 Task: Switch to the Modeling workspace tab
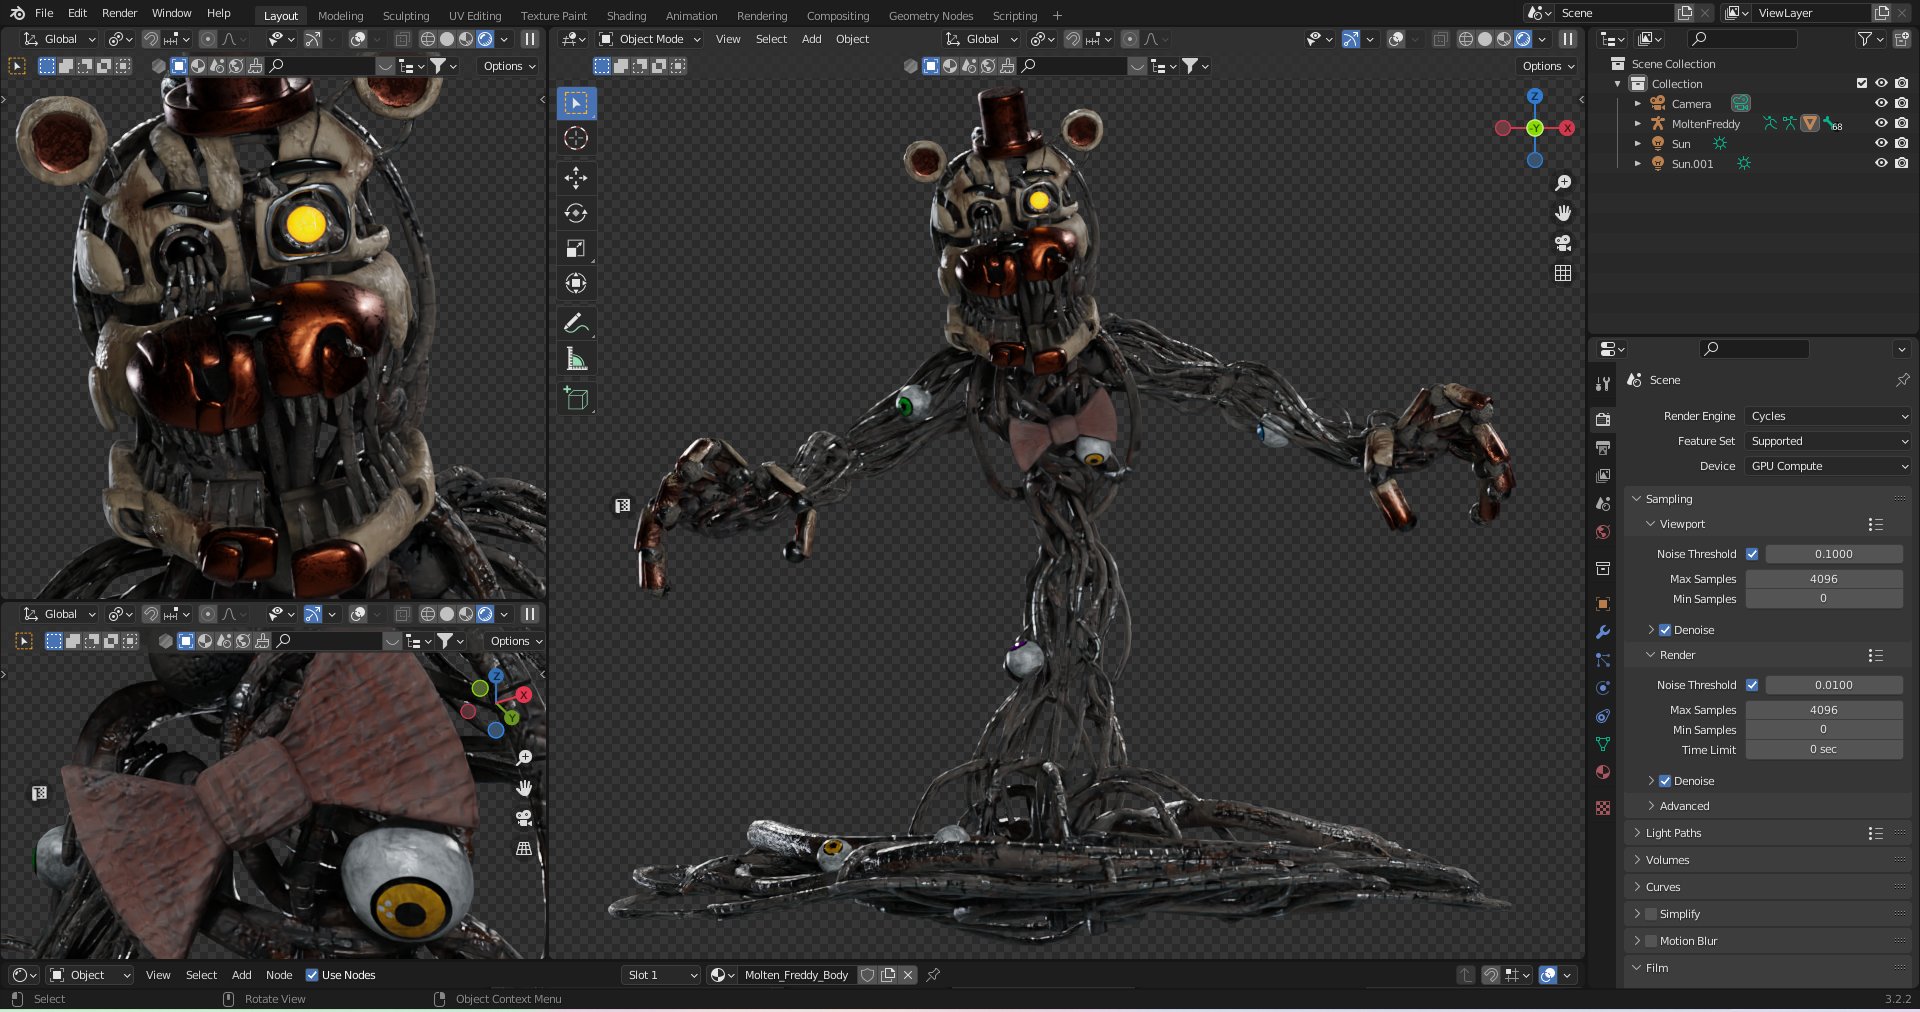coord(340,16)
